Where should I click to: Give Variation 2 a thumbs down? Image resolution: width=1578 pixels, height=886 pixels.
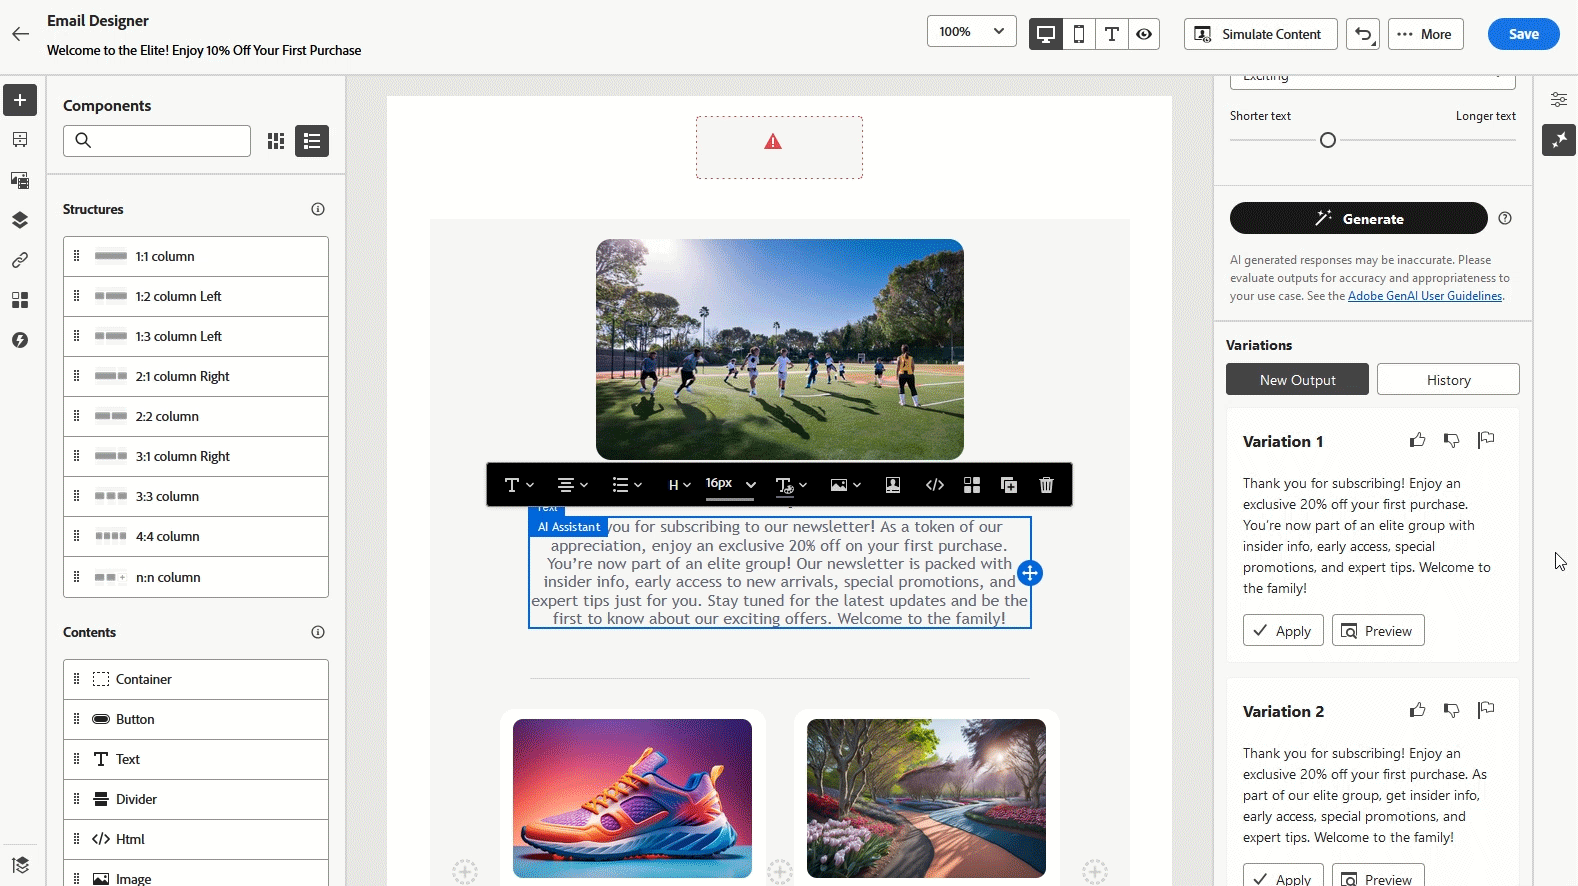pos(1452,710)
